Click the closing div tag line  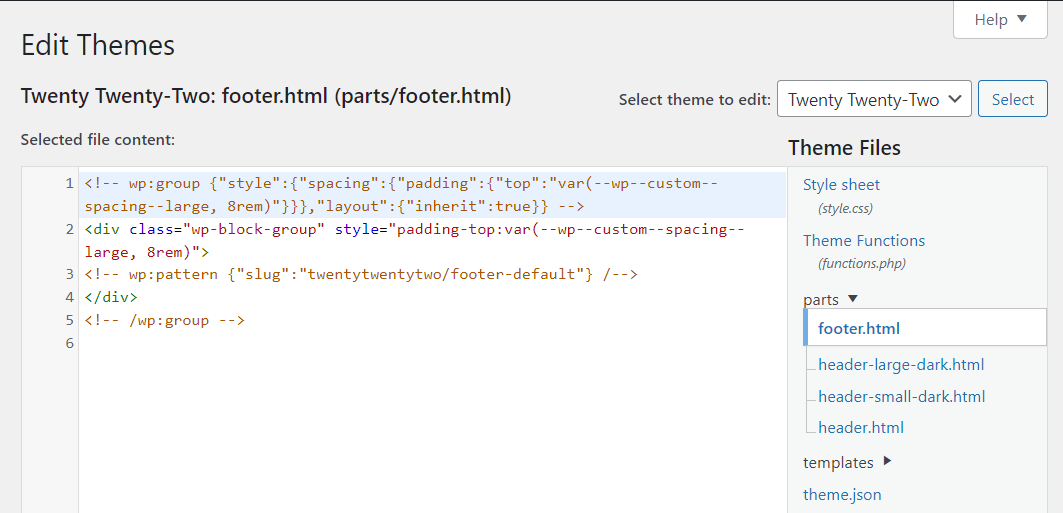111,297
